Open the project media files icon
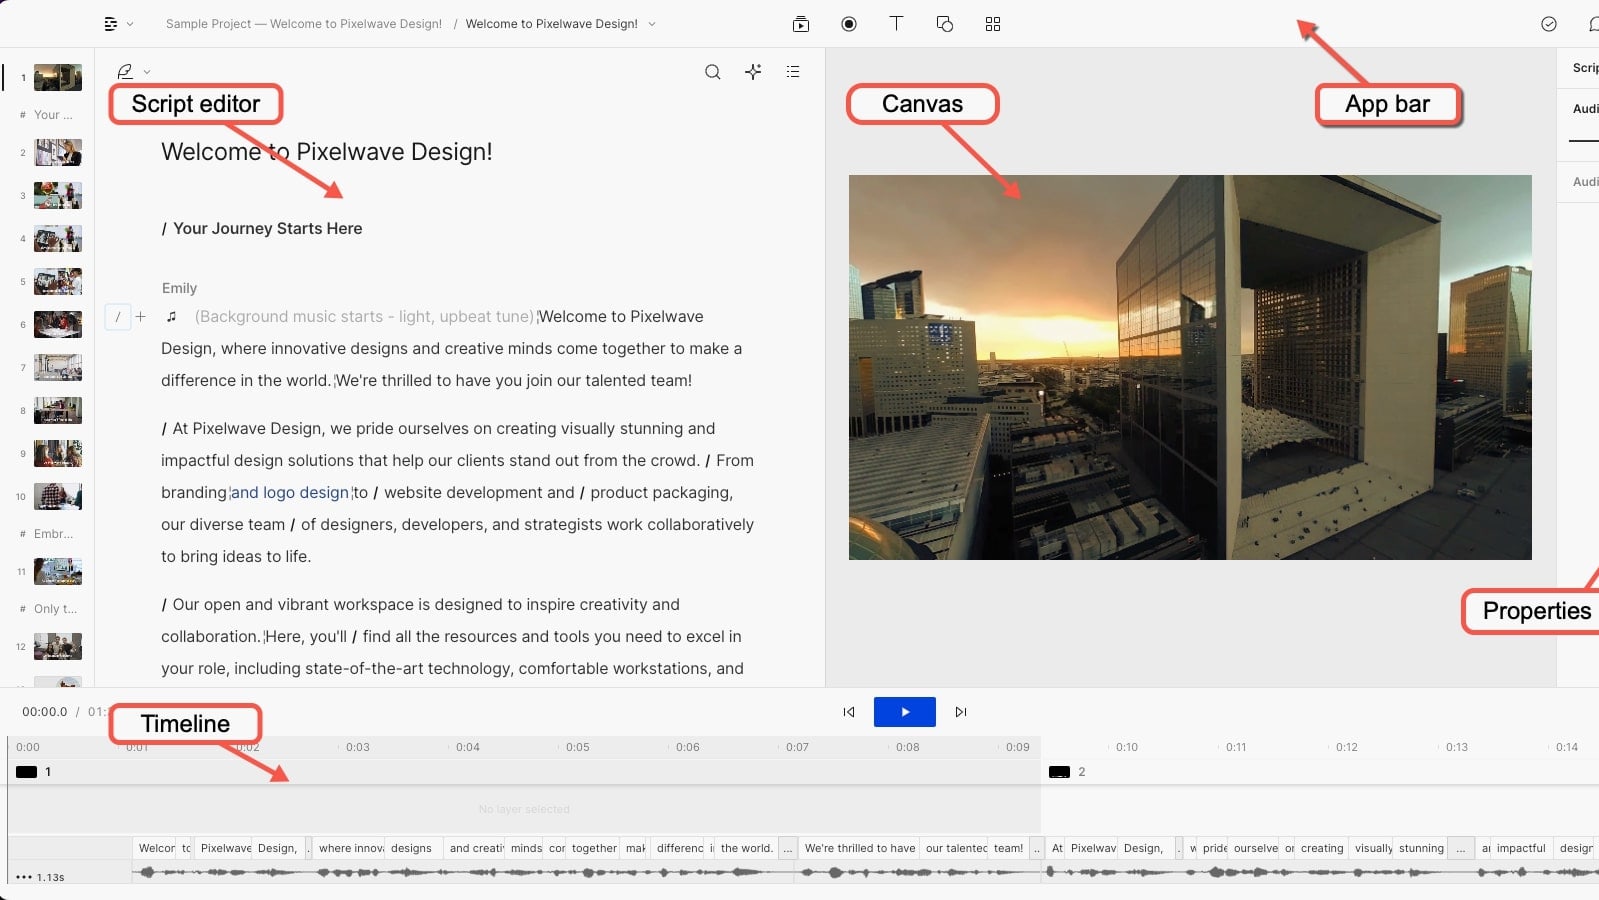 tap(801, 24)
